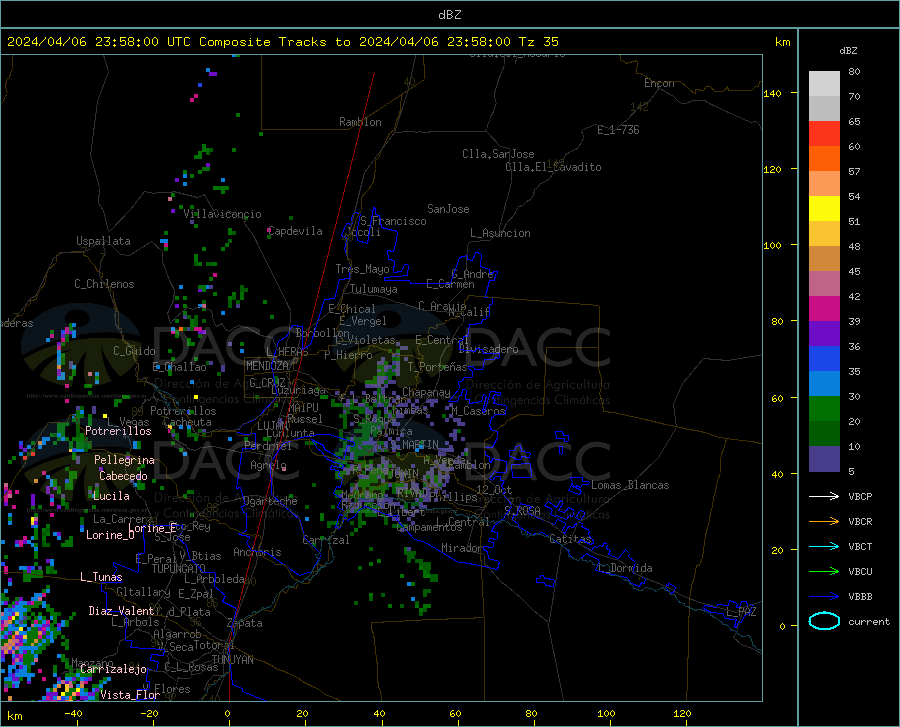Pick the light blue swatch in dBZ scale

(824, 384)
